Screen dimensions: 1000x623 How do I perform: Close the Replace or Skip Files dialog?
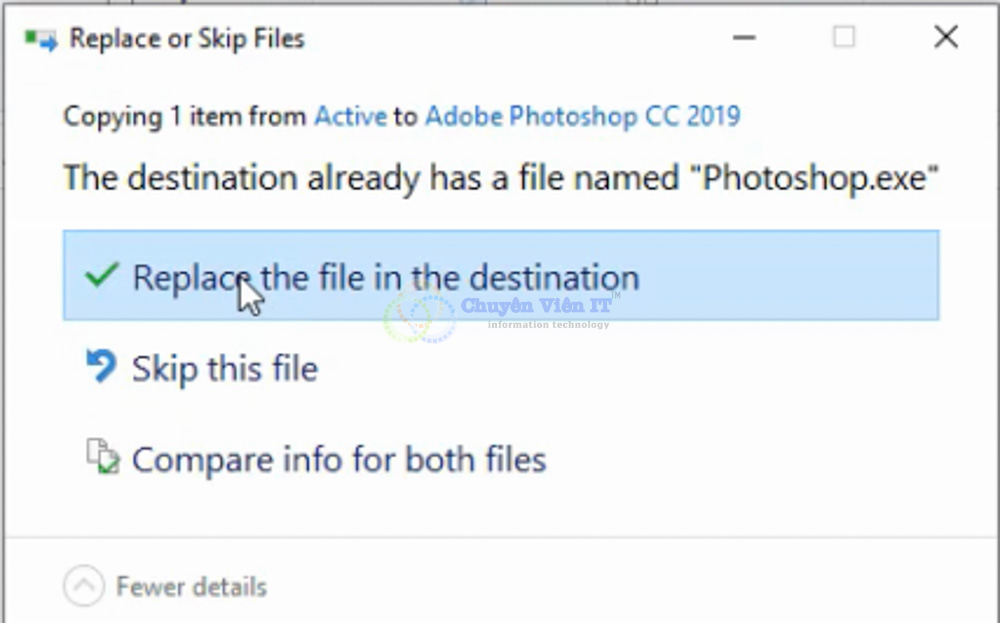945,36
